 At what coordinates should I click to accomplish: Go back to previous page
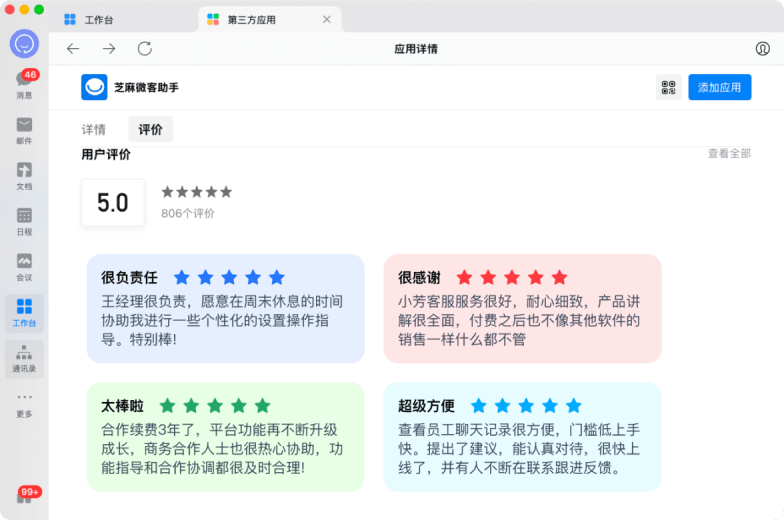point(73,49)
